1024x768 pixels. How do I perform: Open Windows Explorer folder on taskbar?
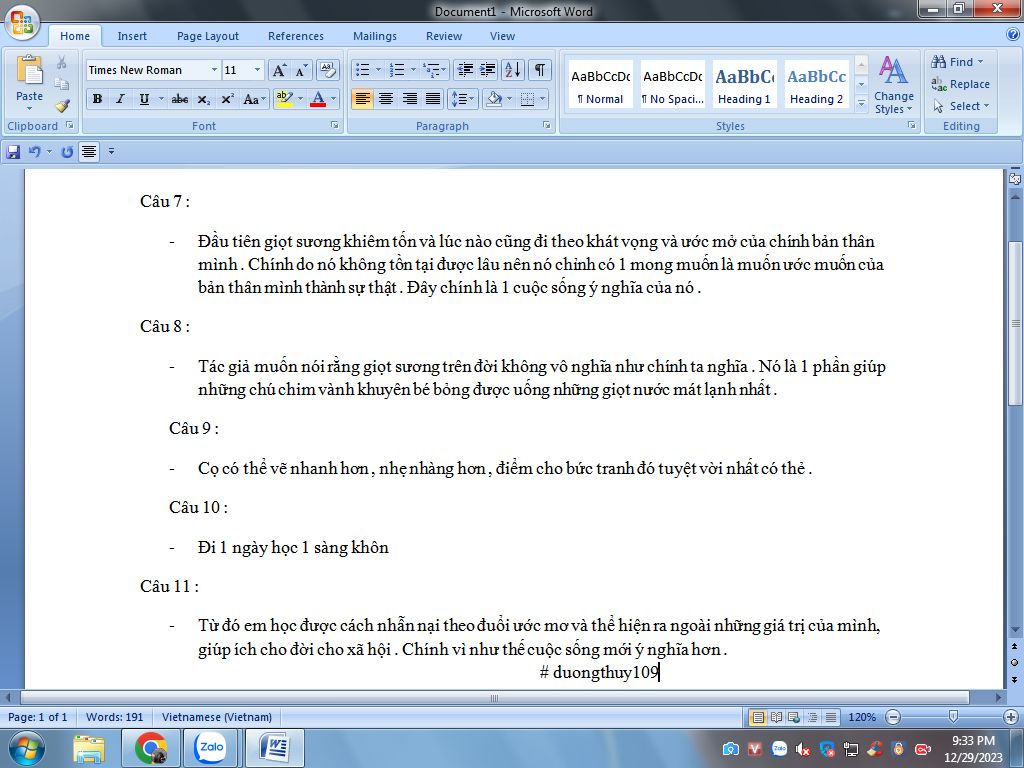89,748
